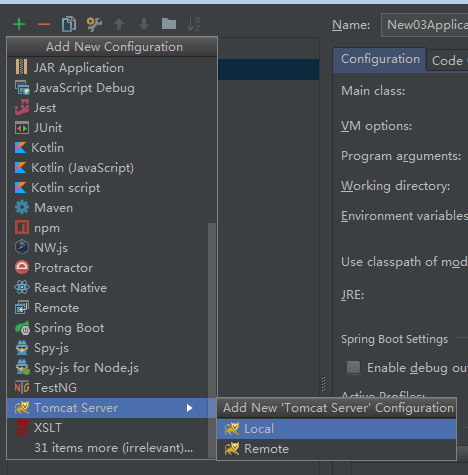Select React Native configuration type
The height and width of the screenshot is (475, 468).
click(x=108, y=288)
